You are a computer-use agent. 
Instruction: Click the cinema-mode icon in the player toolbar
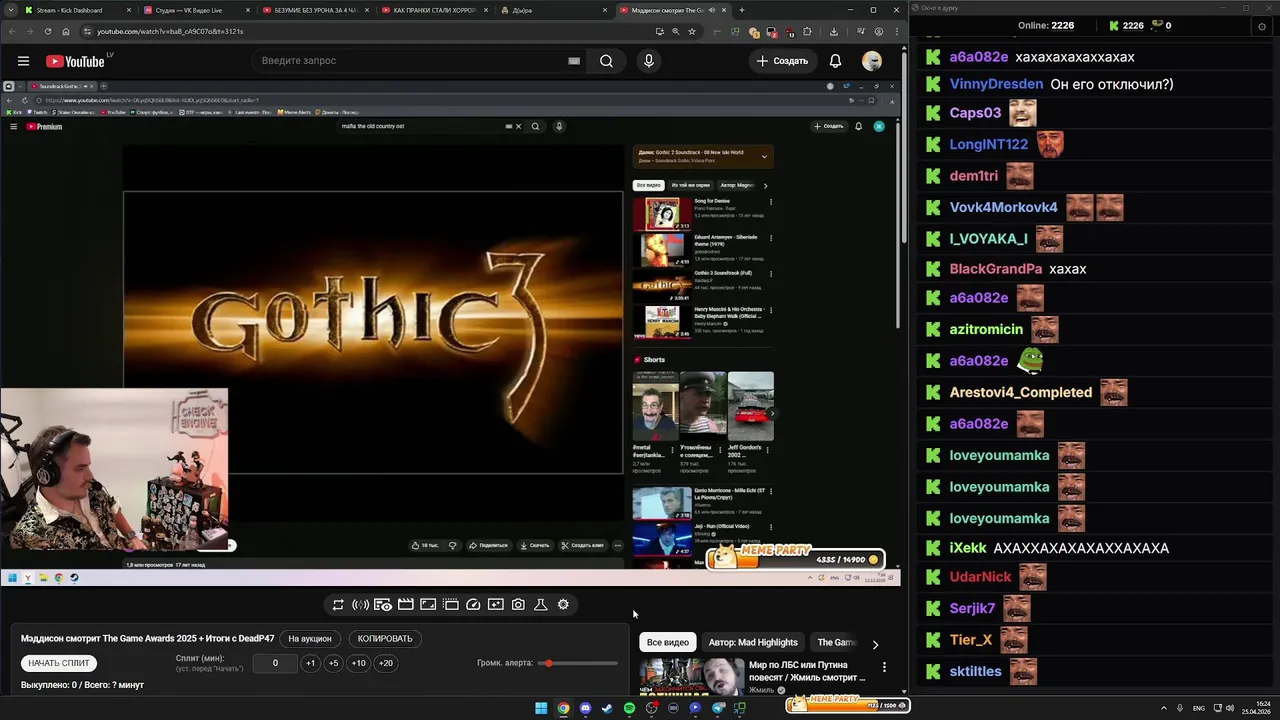click(451, 604)
